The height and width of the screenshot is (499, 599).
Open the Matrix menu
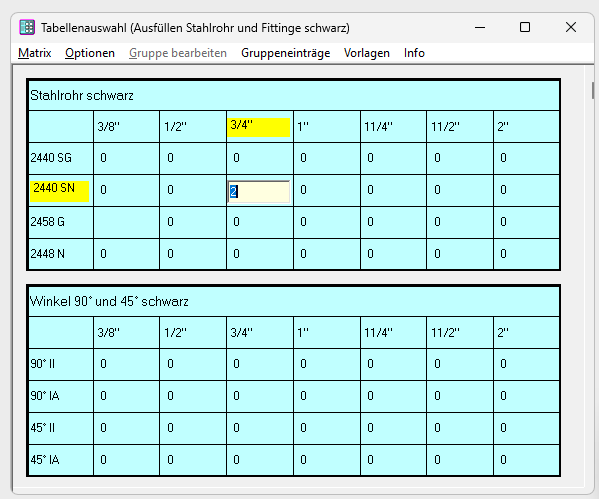coord(35,53)
